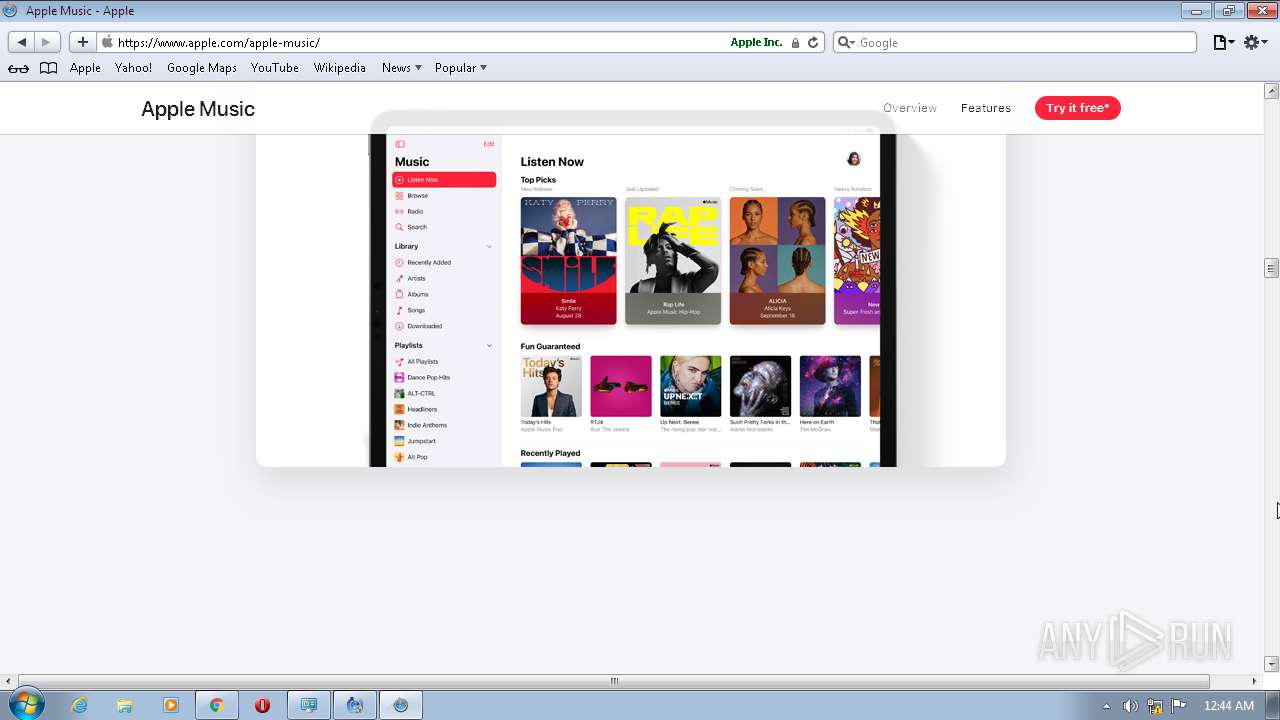The height and width of the screenshot is (720, 1280).
Task: Click the scroll-down arrow of the page
Action: point(1271,664)
